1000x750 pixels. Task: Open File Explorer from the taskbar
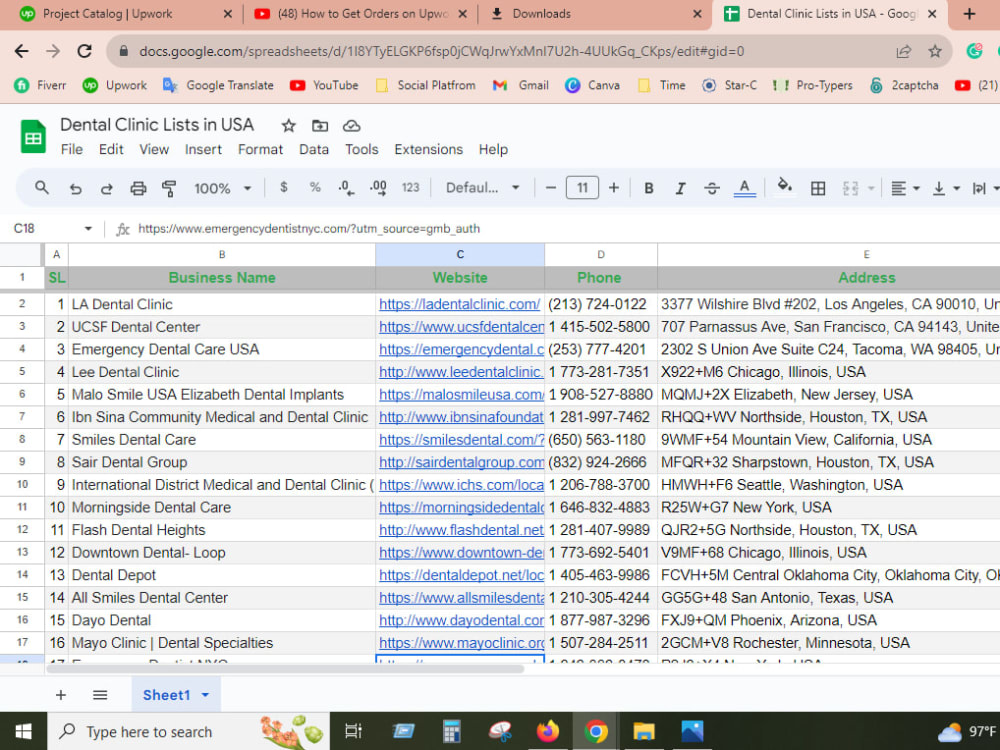coord(643,732)
